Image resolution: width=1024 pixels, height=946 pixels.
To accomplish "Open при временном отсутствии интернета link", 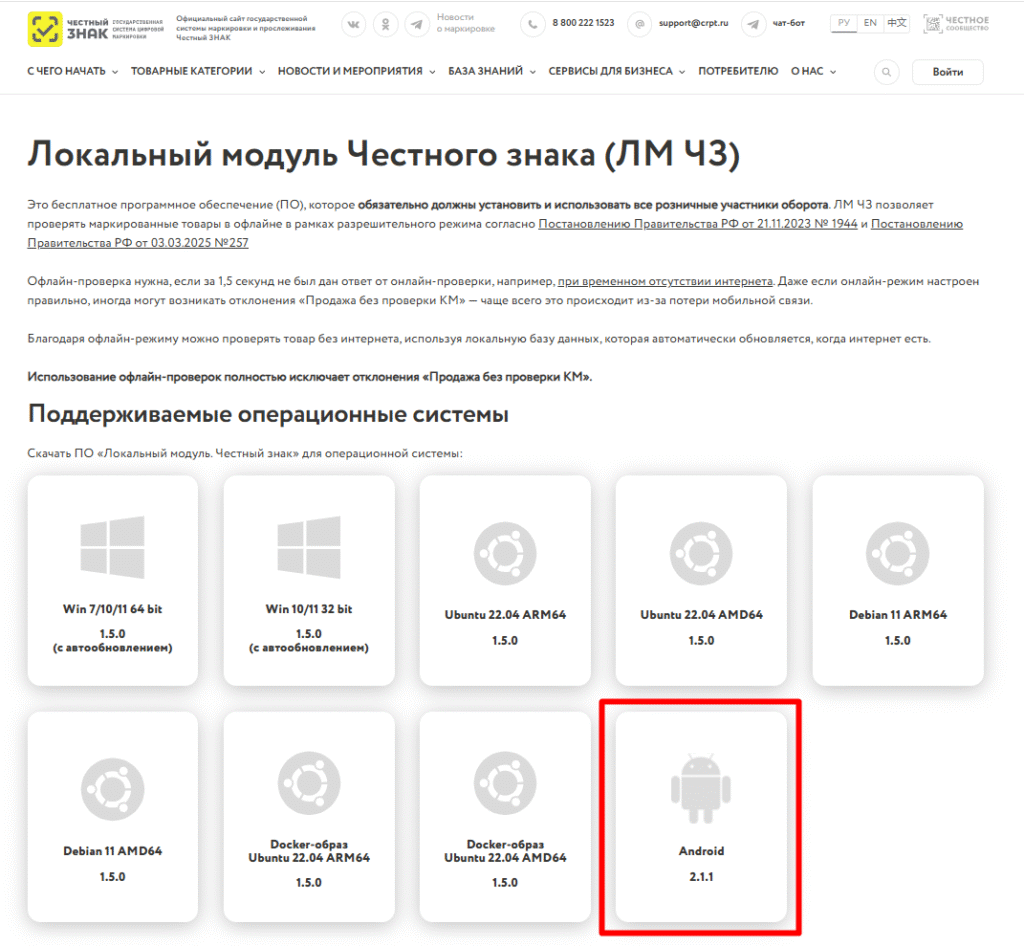I will [x=665, y=281].
